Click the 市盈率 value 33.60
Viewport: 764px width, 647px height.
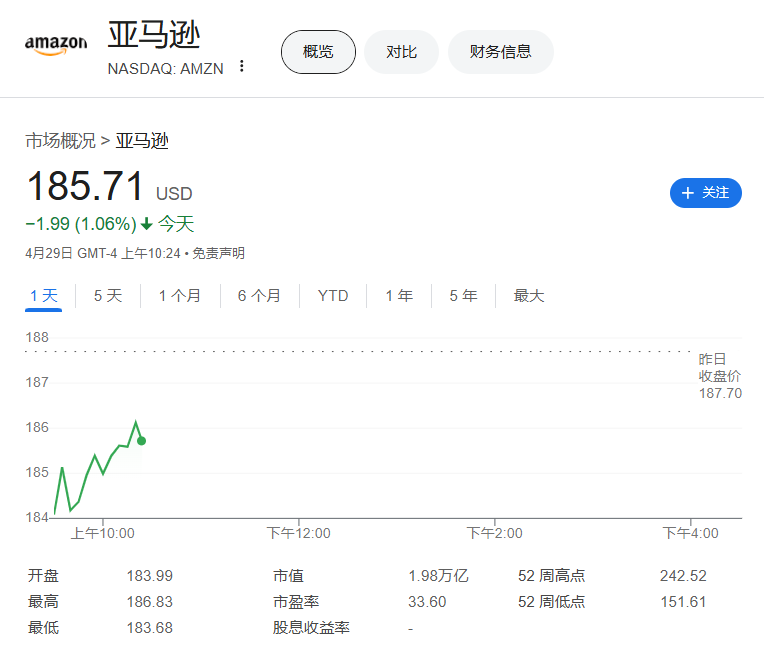[427, 602]
